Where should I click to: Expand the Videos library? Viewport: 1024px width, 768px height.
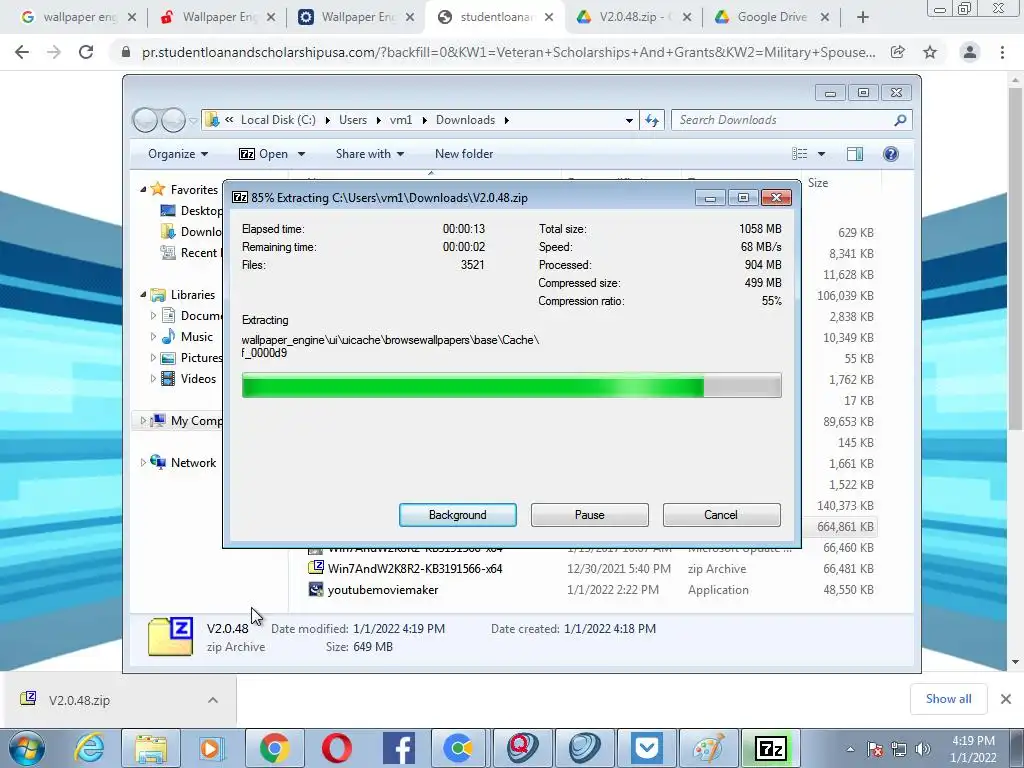click(153, 379)
